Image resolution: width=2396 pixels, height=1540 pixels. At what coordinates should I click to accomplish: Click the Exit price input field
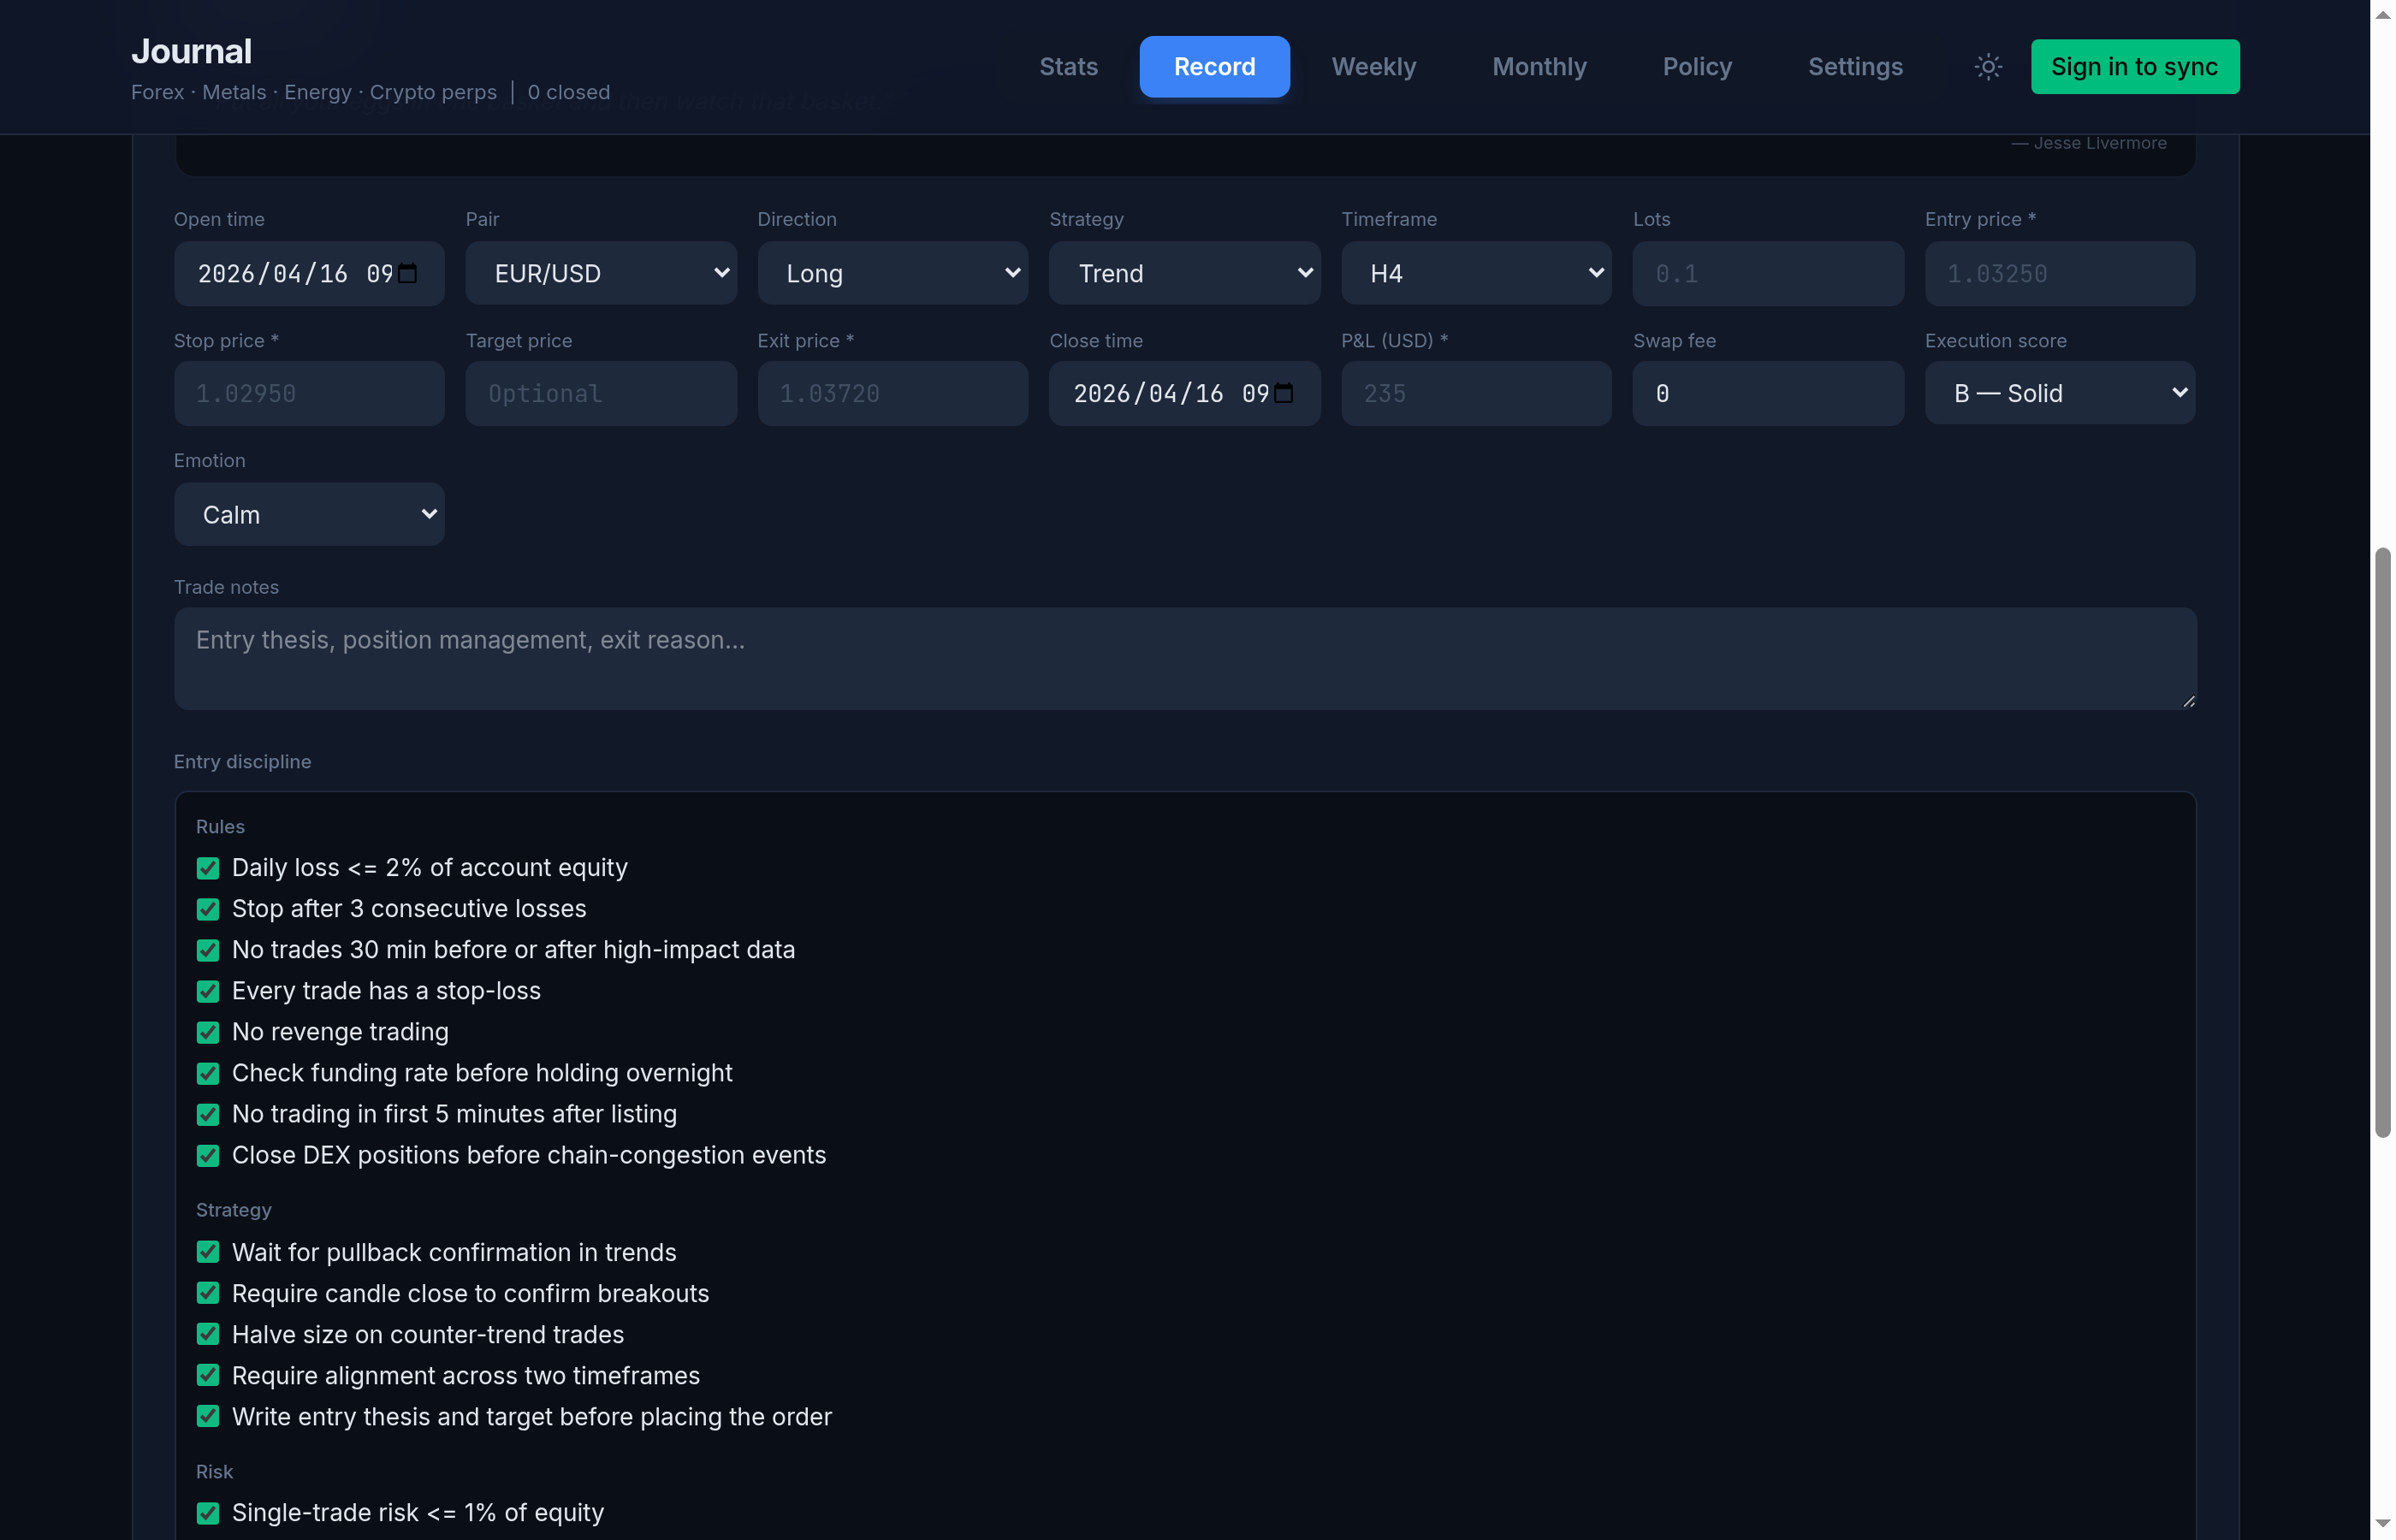(x=892, y=393)
